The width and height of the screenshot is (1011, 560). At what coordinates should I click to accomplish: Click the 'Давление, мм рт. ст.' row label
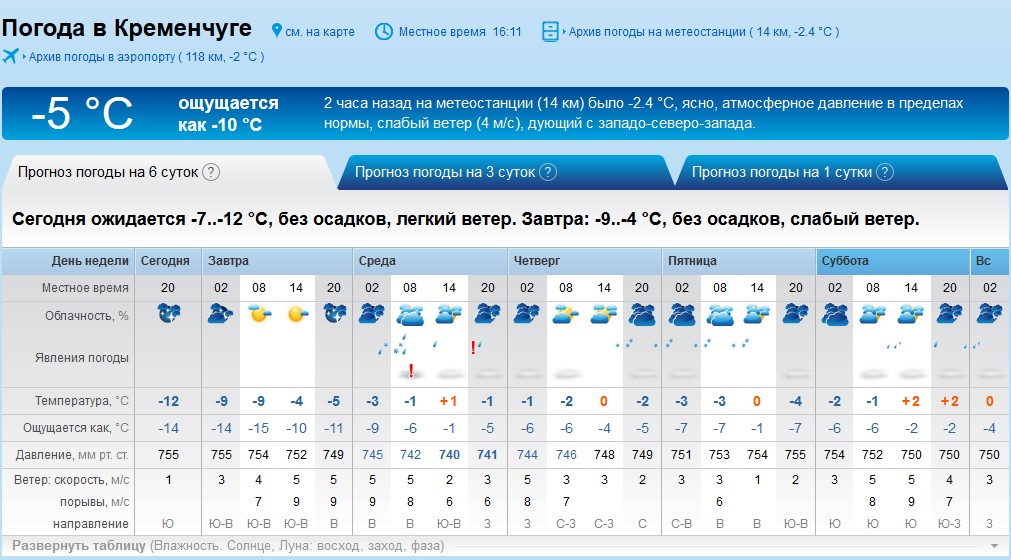pos(75,454)
